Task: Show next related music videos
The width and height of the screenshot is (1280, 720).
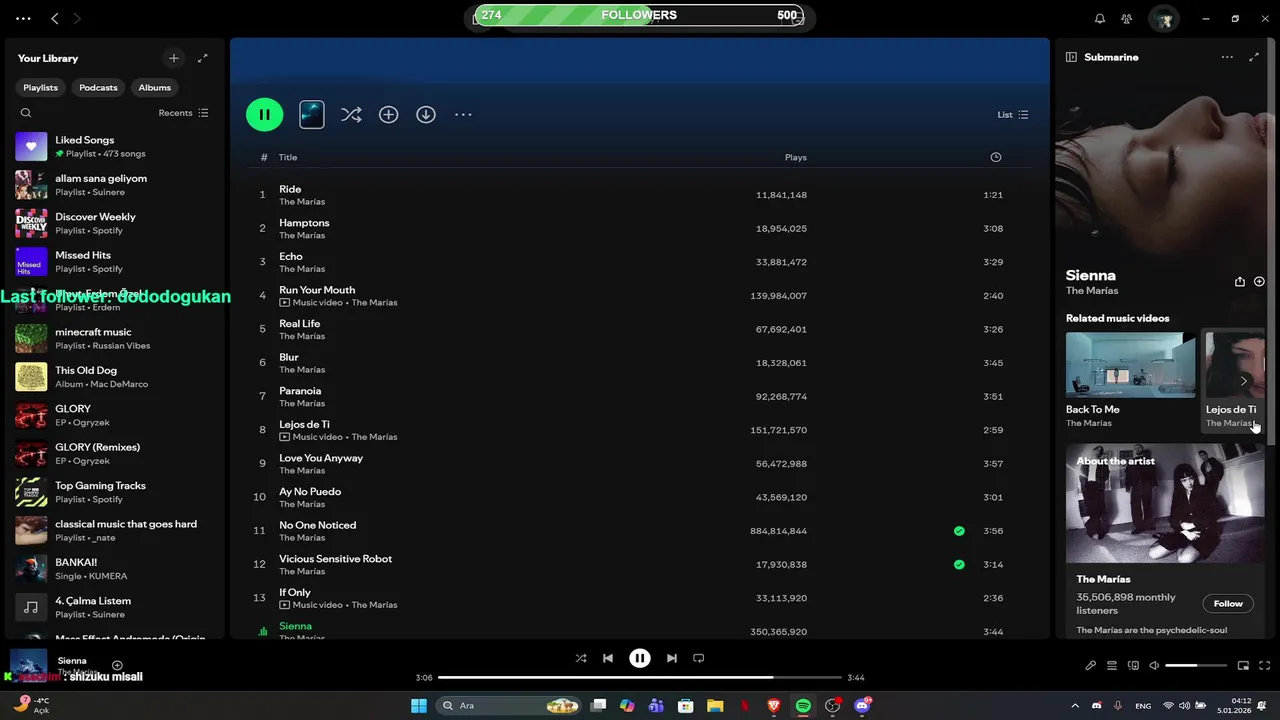Action: 1243,381
